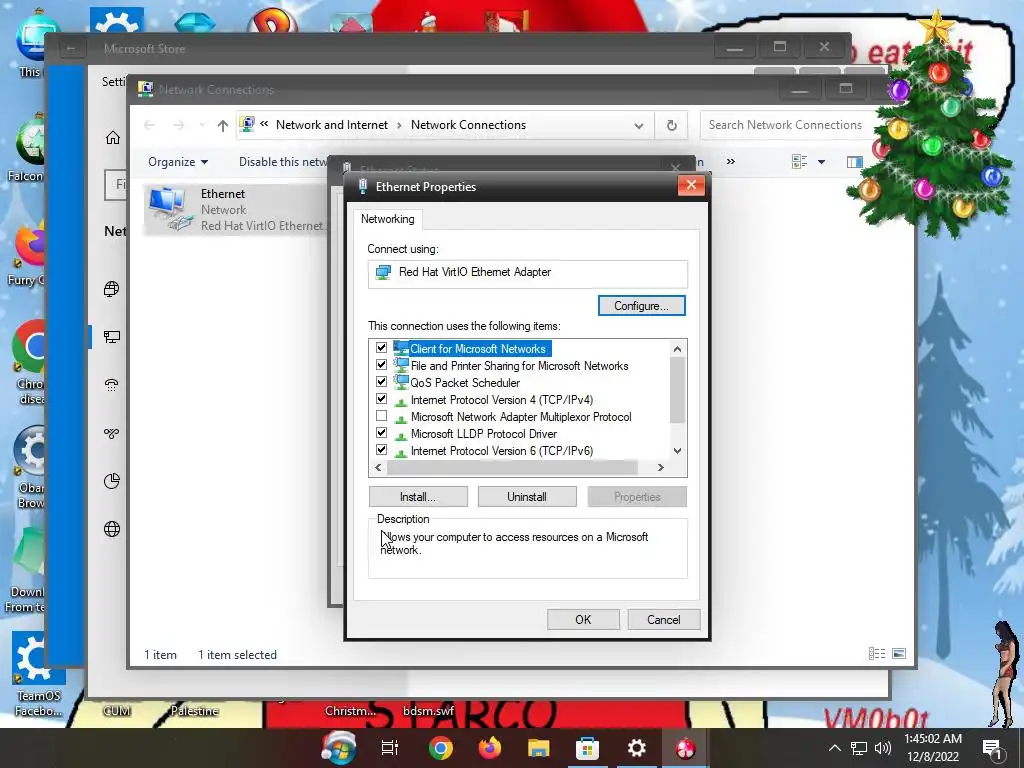Open Ethernet monitor icon in Settings sidebar
Viewport: 1024px width, 768px height.
pyautogui.click(x=112, y=337)
